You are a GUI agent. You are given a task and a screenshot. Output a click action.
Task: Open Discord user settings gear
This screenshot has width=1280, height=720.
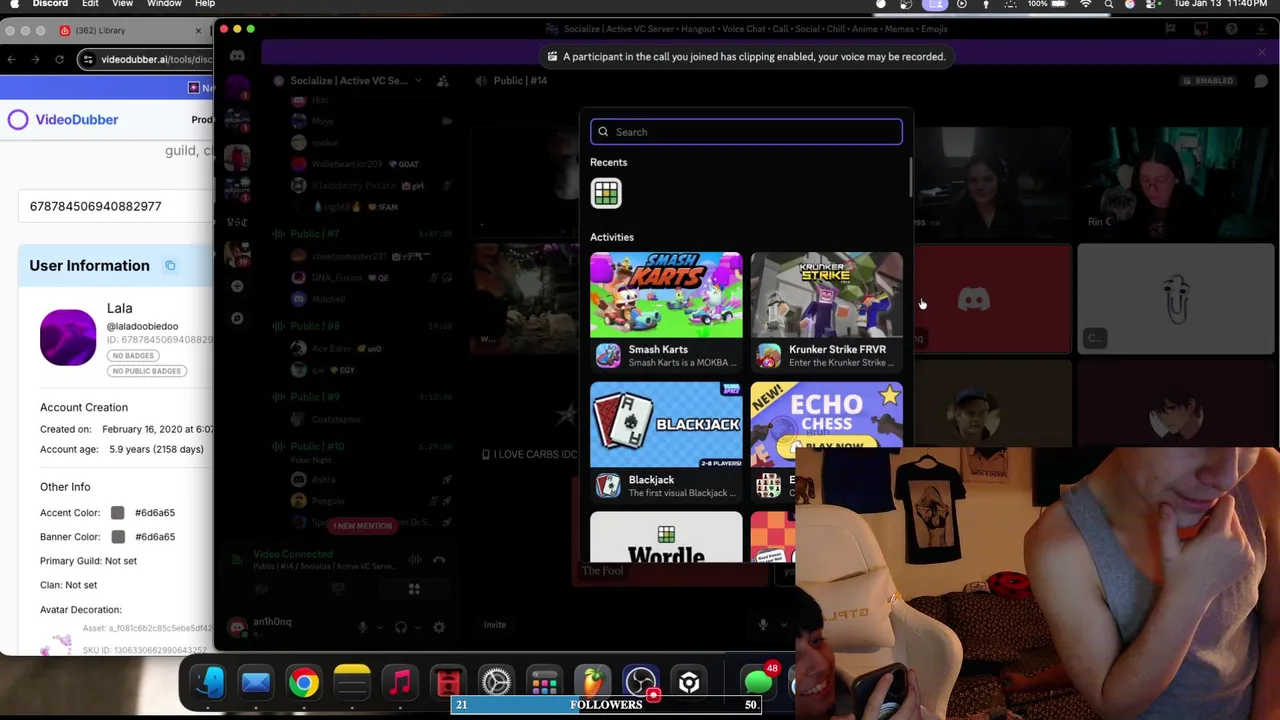pos(439,628)
